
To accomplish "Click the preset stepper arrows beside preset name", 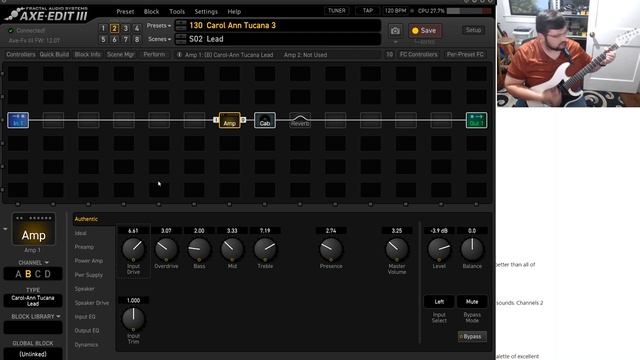I will pyautogui.click(x=181, y=25).
